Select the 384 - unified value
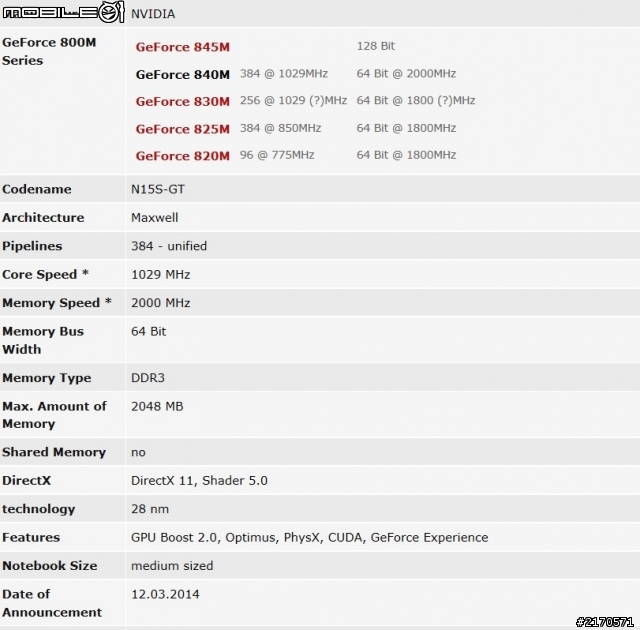Viewport: 640px width, 630px height. pyautogui.click(x=169, y=246)
